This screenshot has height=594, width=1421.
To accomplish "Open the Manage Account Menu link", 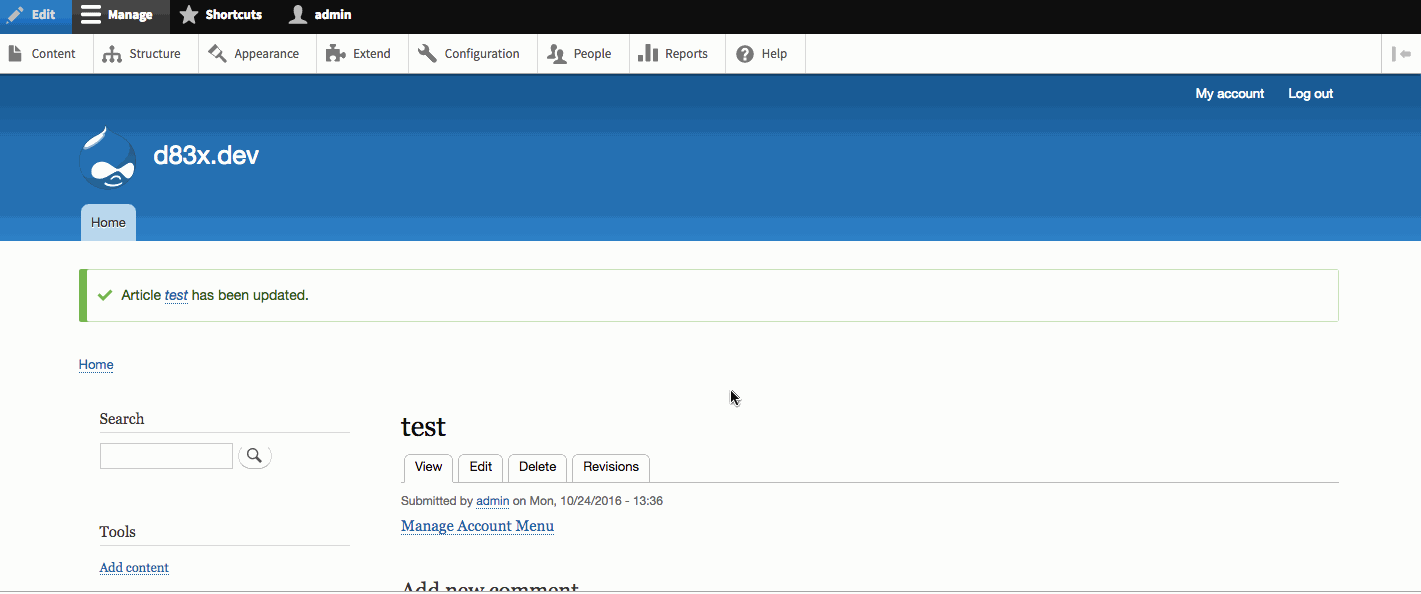I will click(477, 526).
